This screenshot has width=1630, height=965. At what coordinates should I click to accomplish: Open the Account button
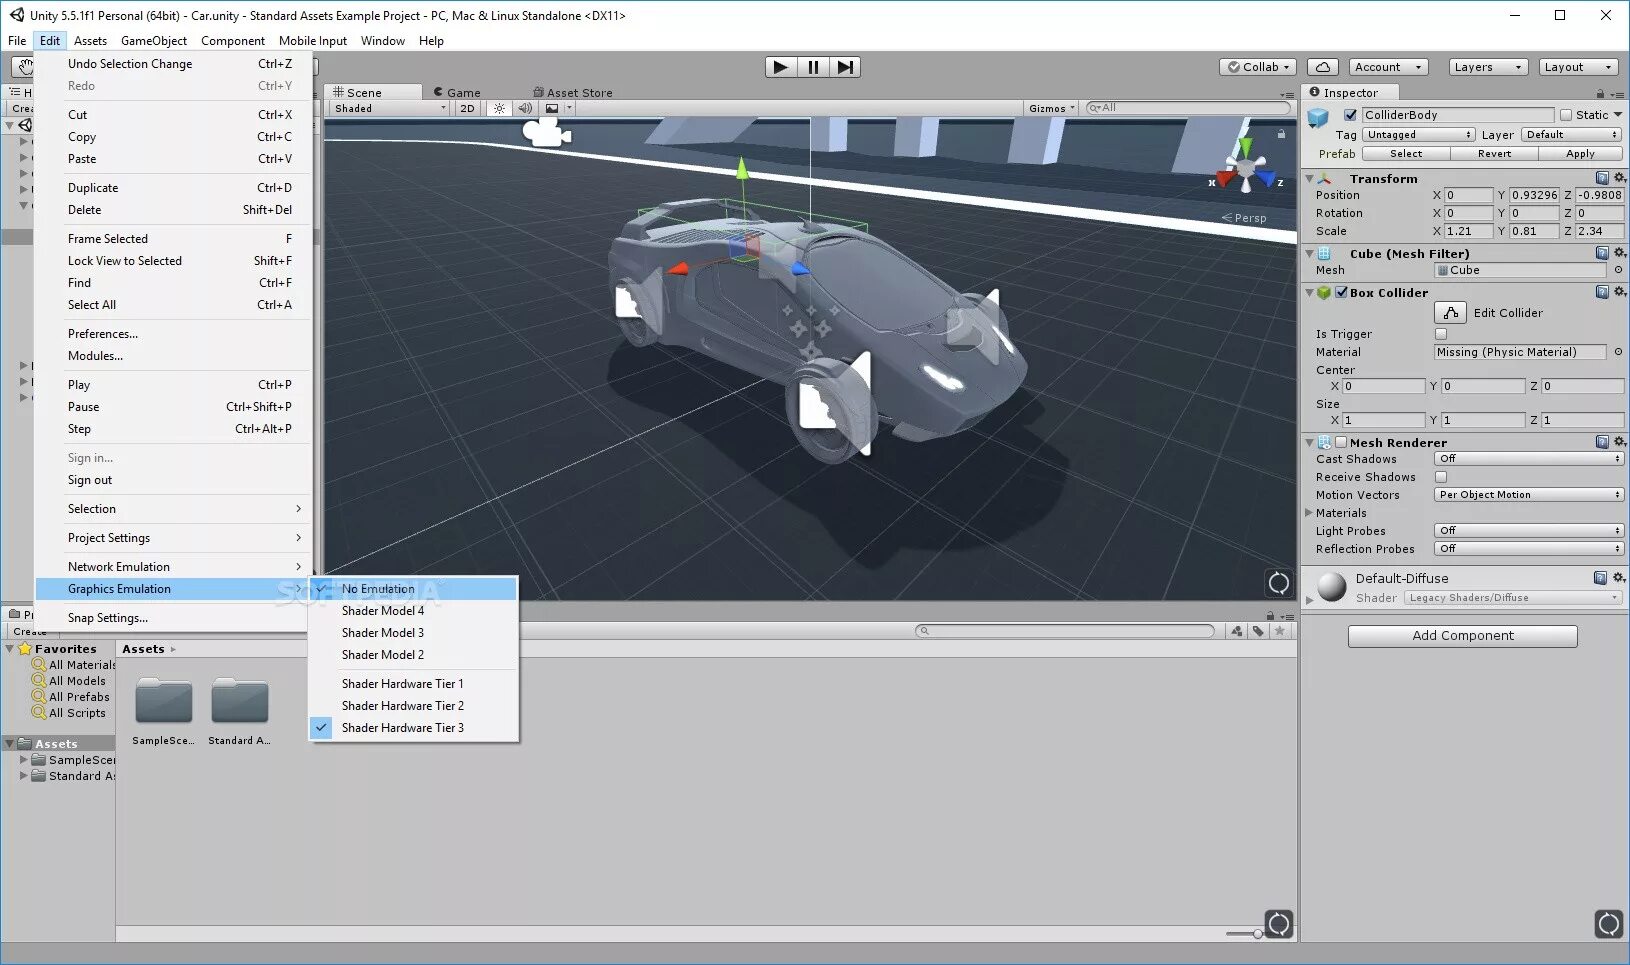tap(1388, 67)
